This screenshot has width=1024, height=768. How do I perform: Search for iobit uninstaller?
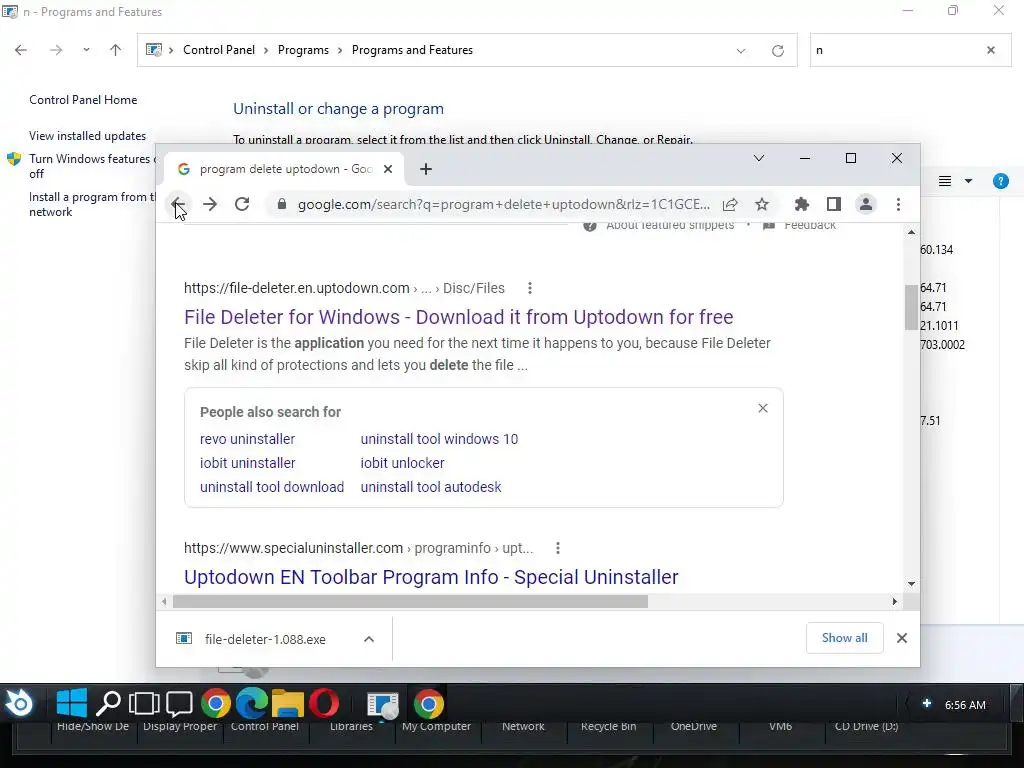(248, 463)
